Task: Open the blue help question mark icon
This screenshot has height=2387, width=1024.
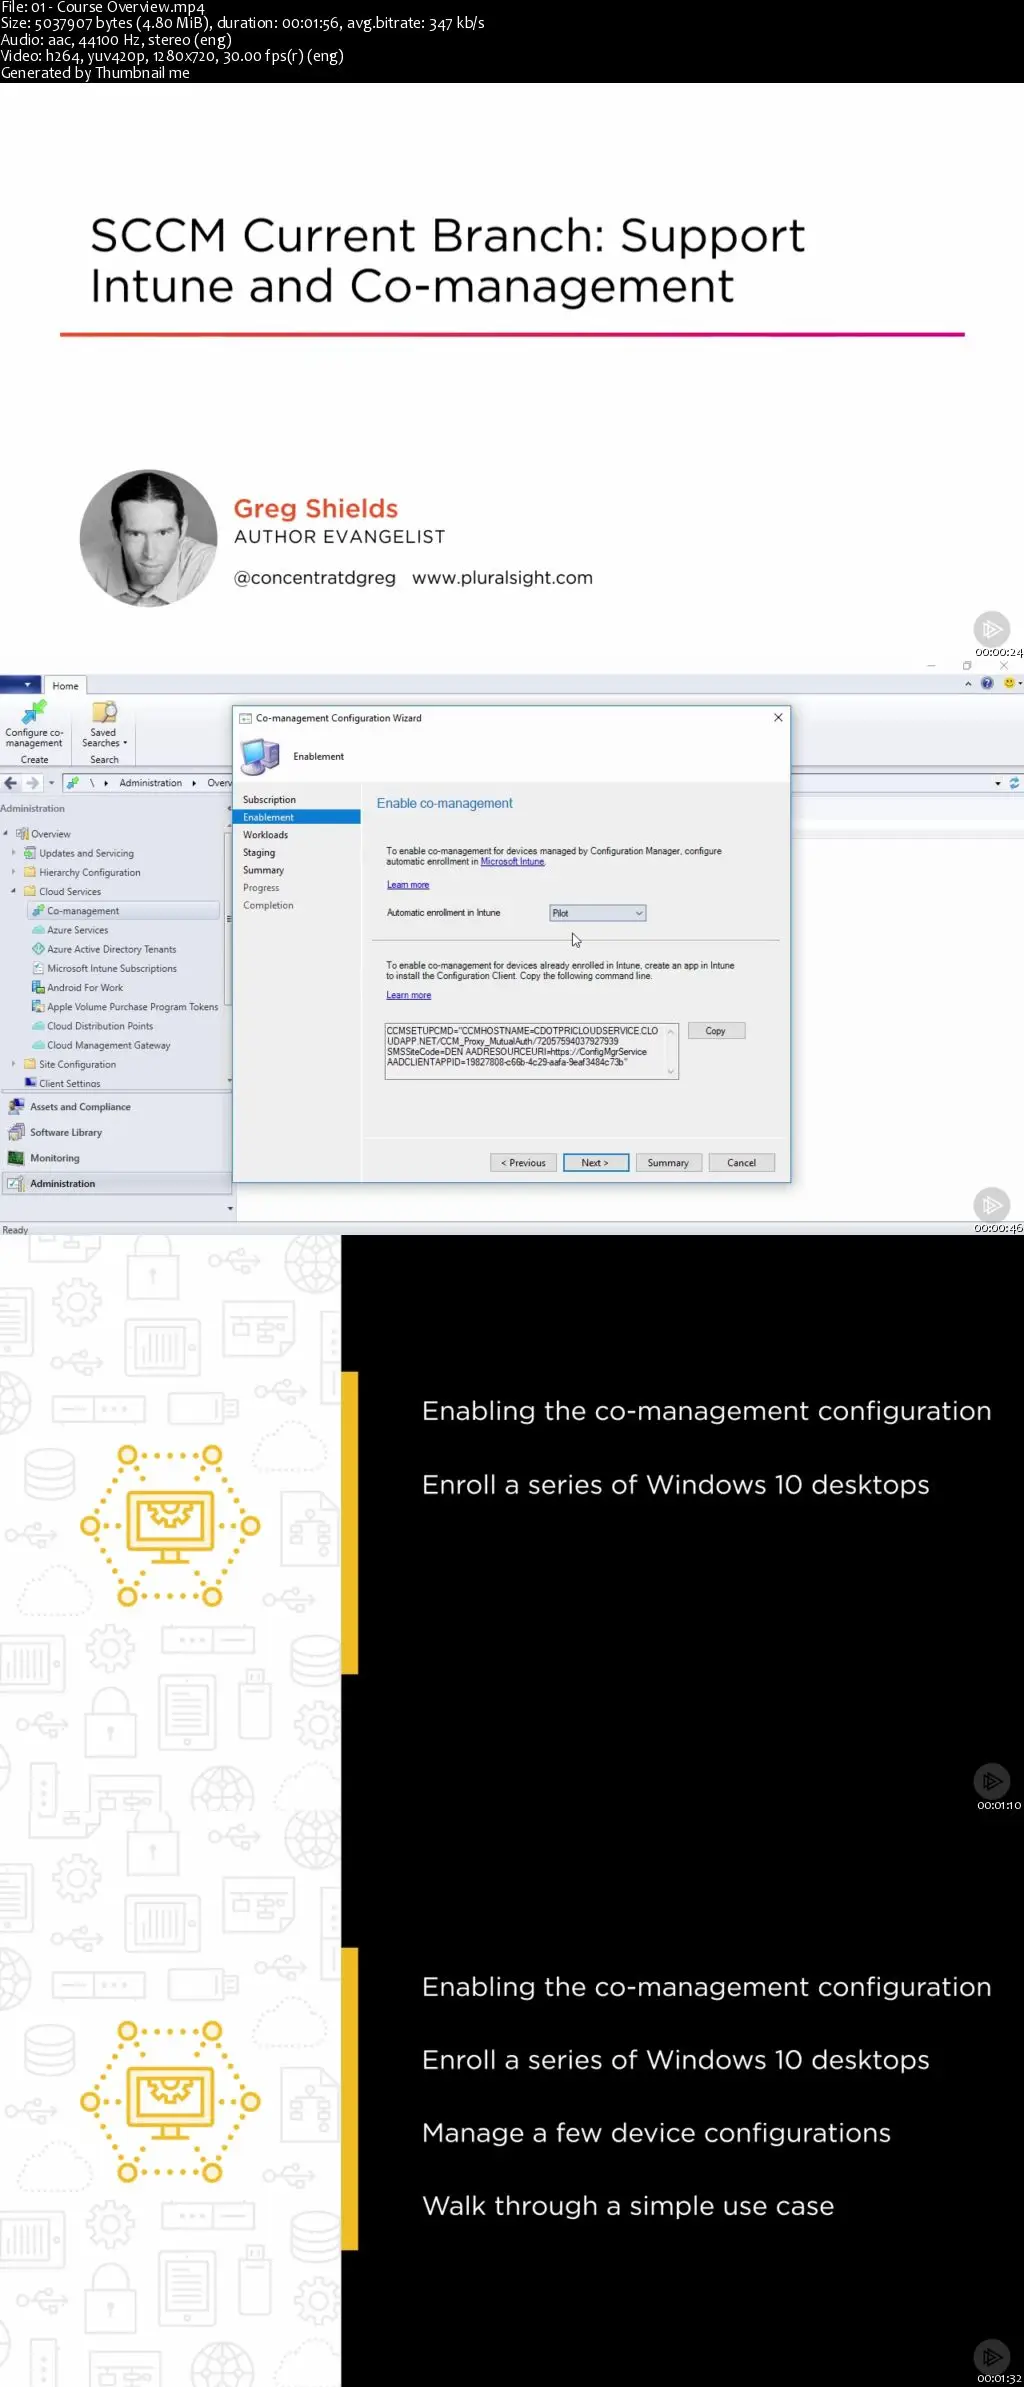Action: coord(987,683)
